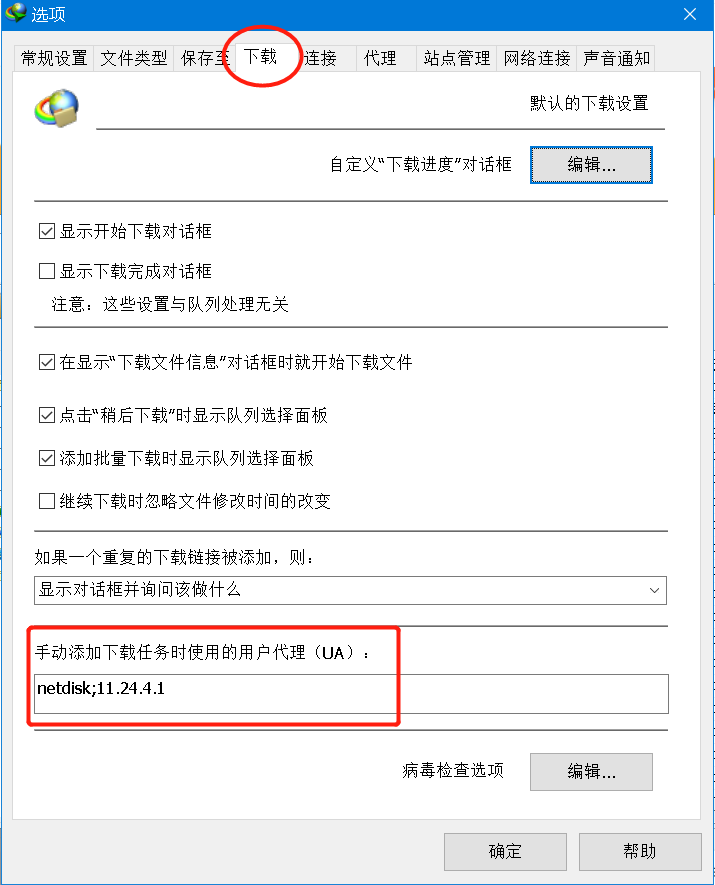This screenshot has height=885, width=715.
Task: Open the 声音通知 tab
Action: coord(616,58)
